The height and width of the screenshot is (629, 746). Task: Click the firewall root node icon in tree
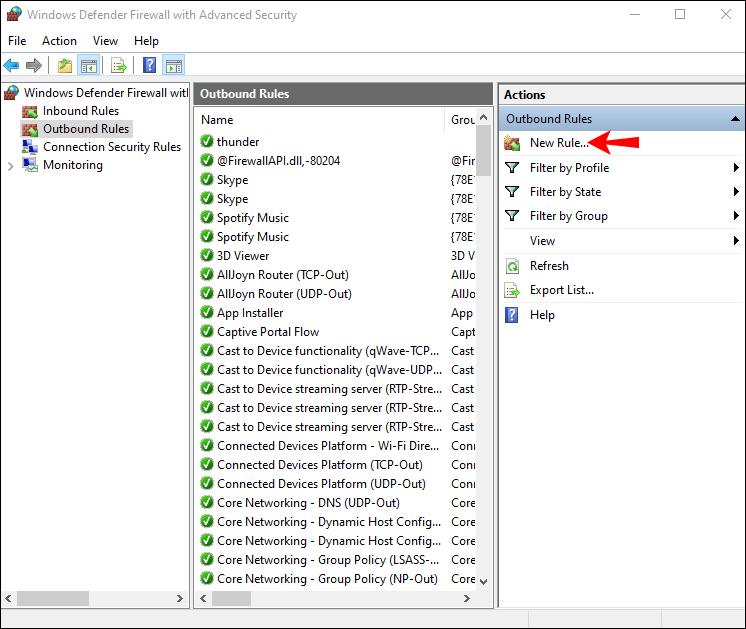(11, 93)
